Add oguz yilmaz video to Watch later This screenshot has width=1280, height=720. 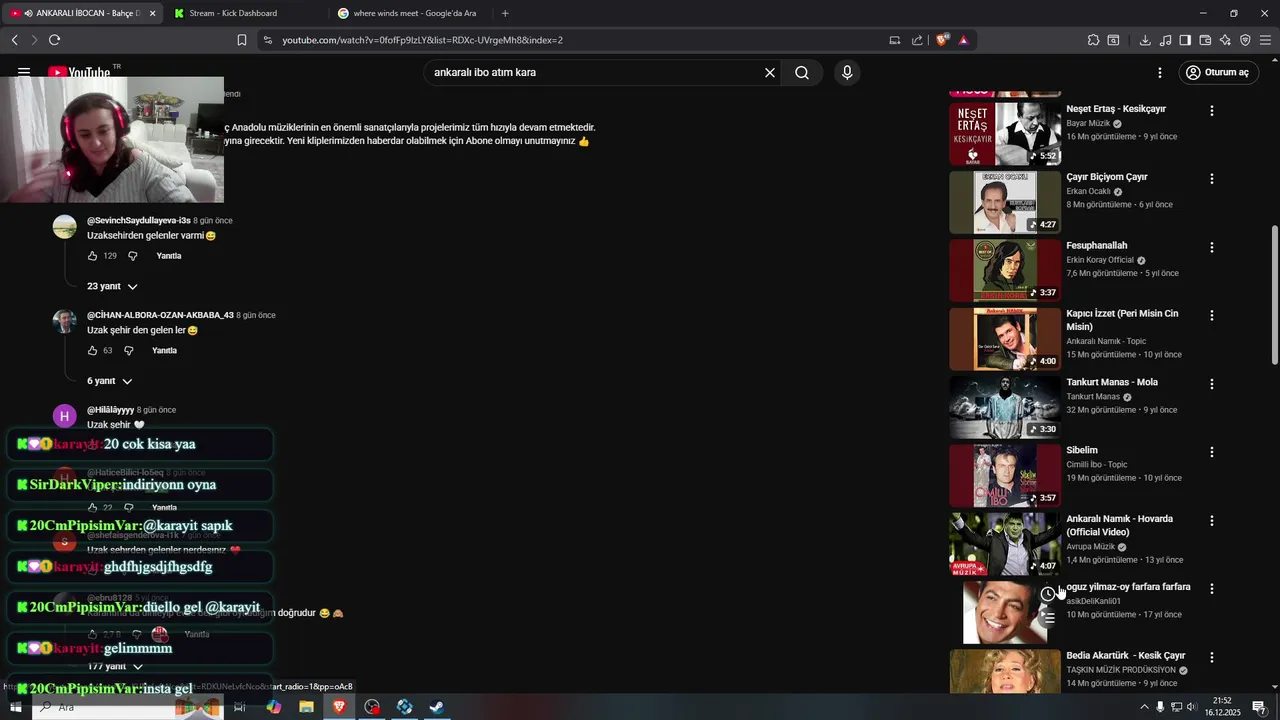[1048, 594]
